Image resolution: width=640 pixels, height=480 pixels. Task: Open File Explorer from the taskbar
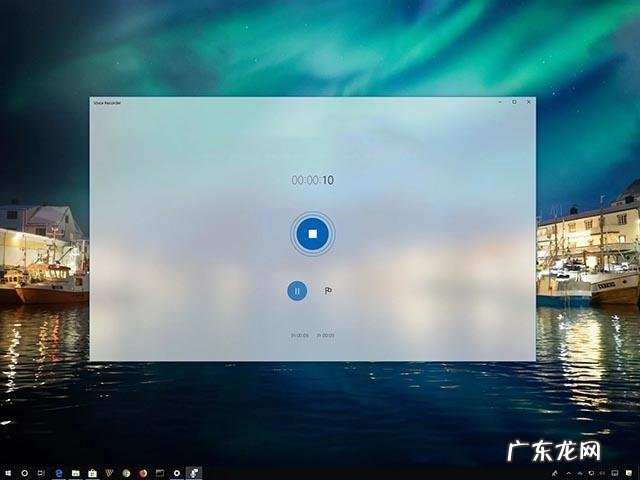pyautogui.click(x=76, y=473)
